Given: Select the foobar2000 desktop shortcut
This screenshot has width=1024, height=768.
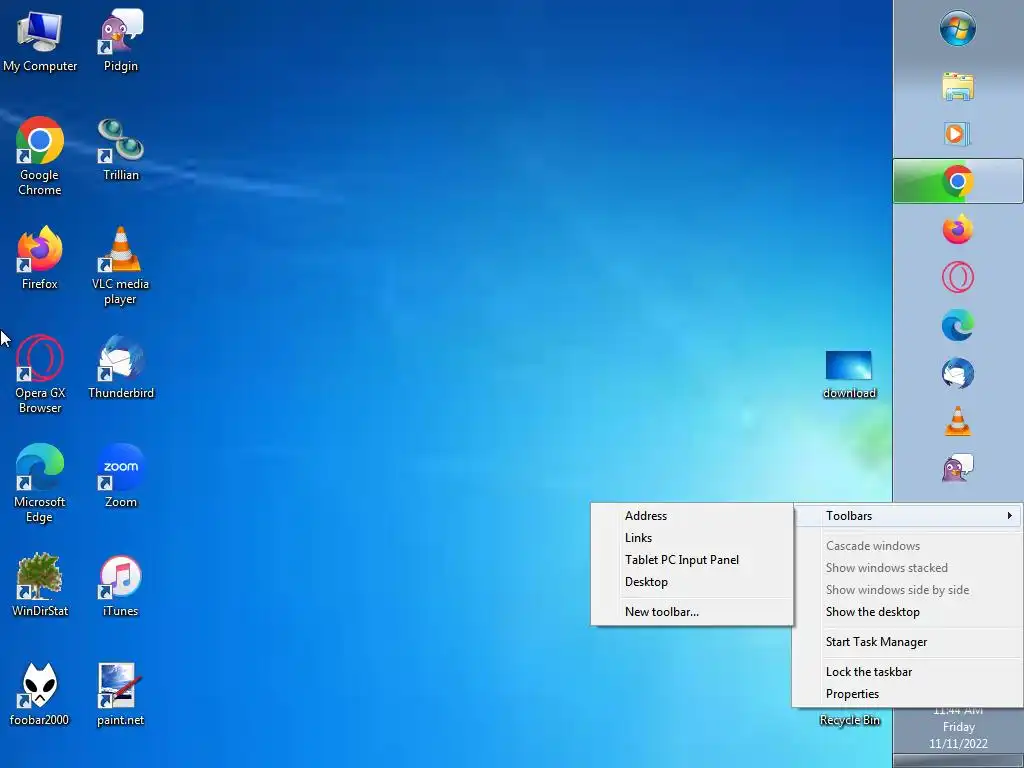Looking at the screenshot, I should 40,694.
